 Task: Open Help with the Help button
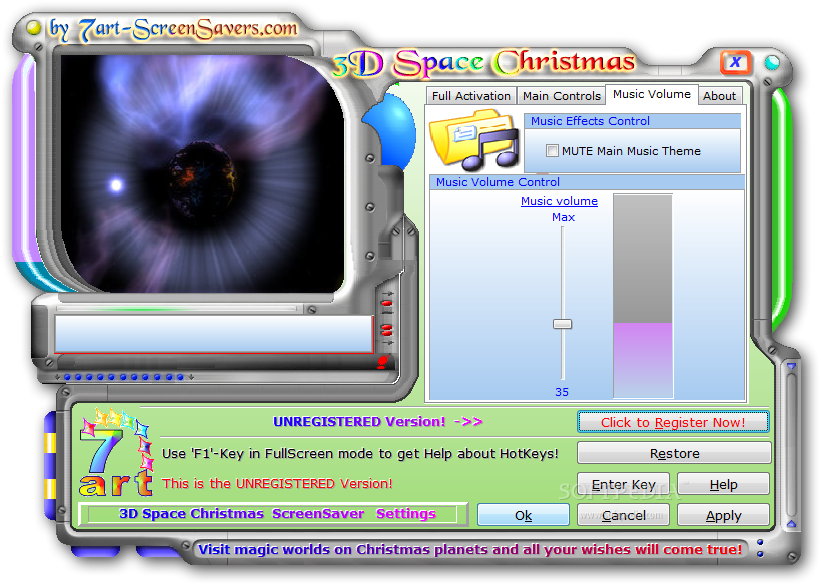click(723, 484)
